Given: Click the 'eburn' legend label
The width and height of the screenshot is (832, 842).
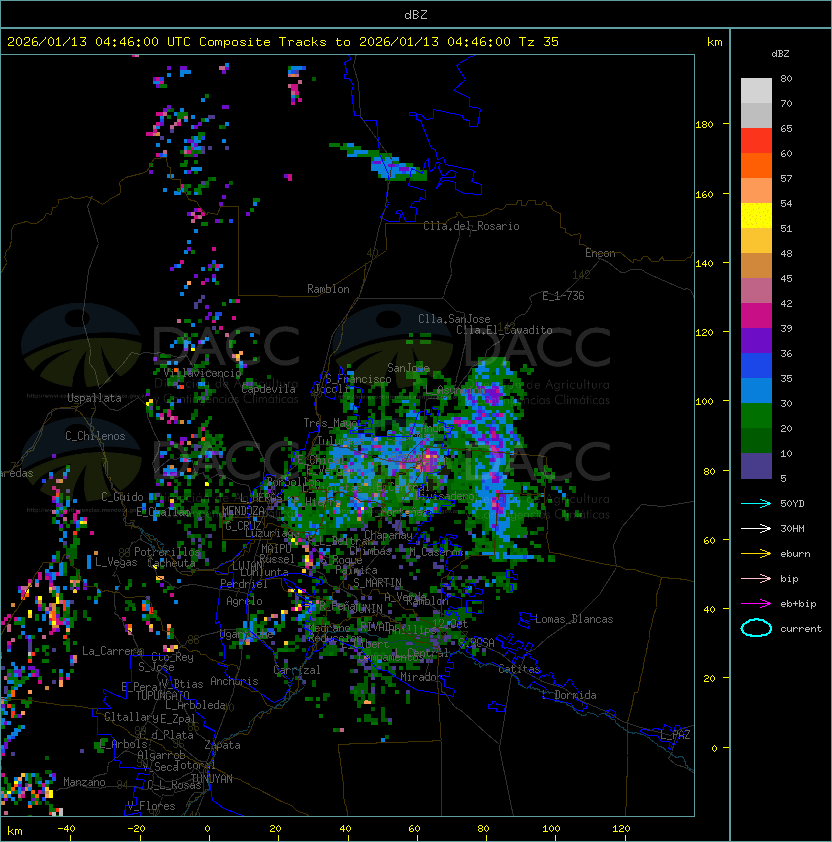Looking at the screenshot, I should (795, 554).
